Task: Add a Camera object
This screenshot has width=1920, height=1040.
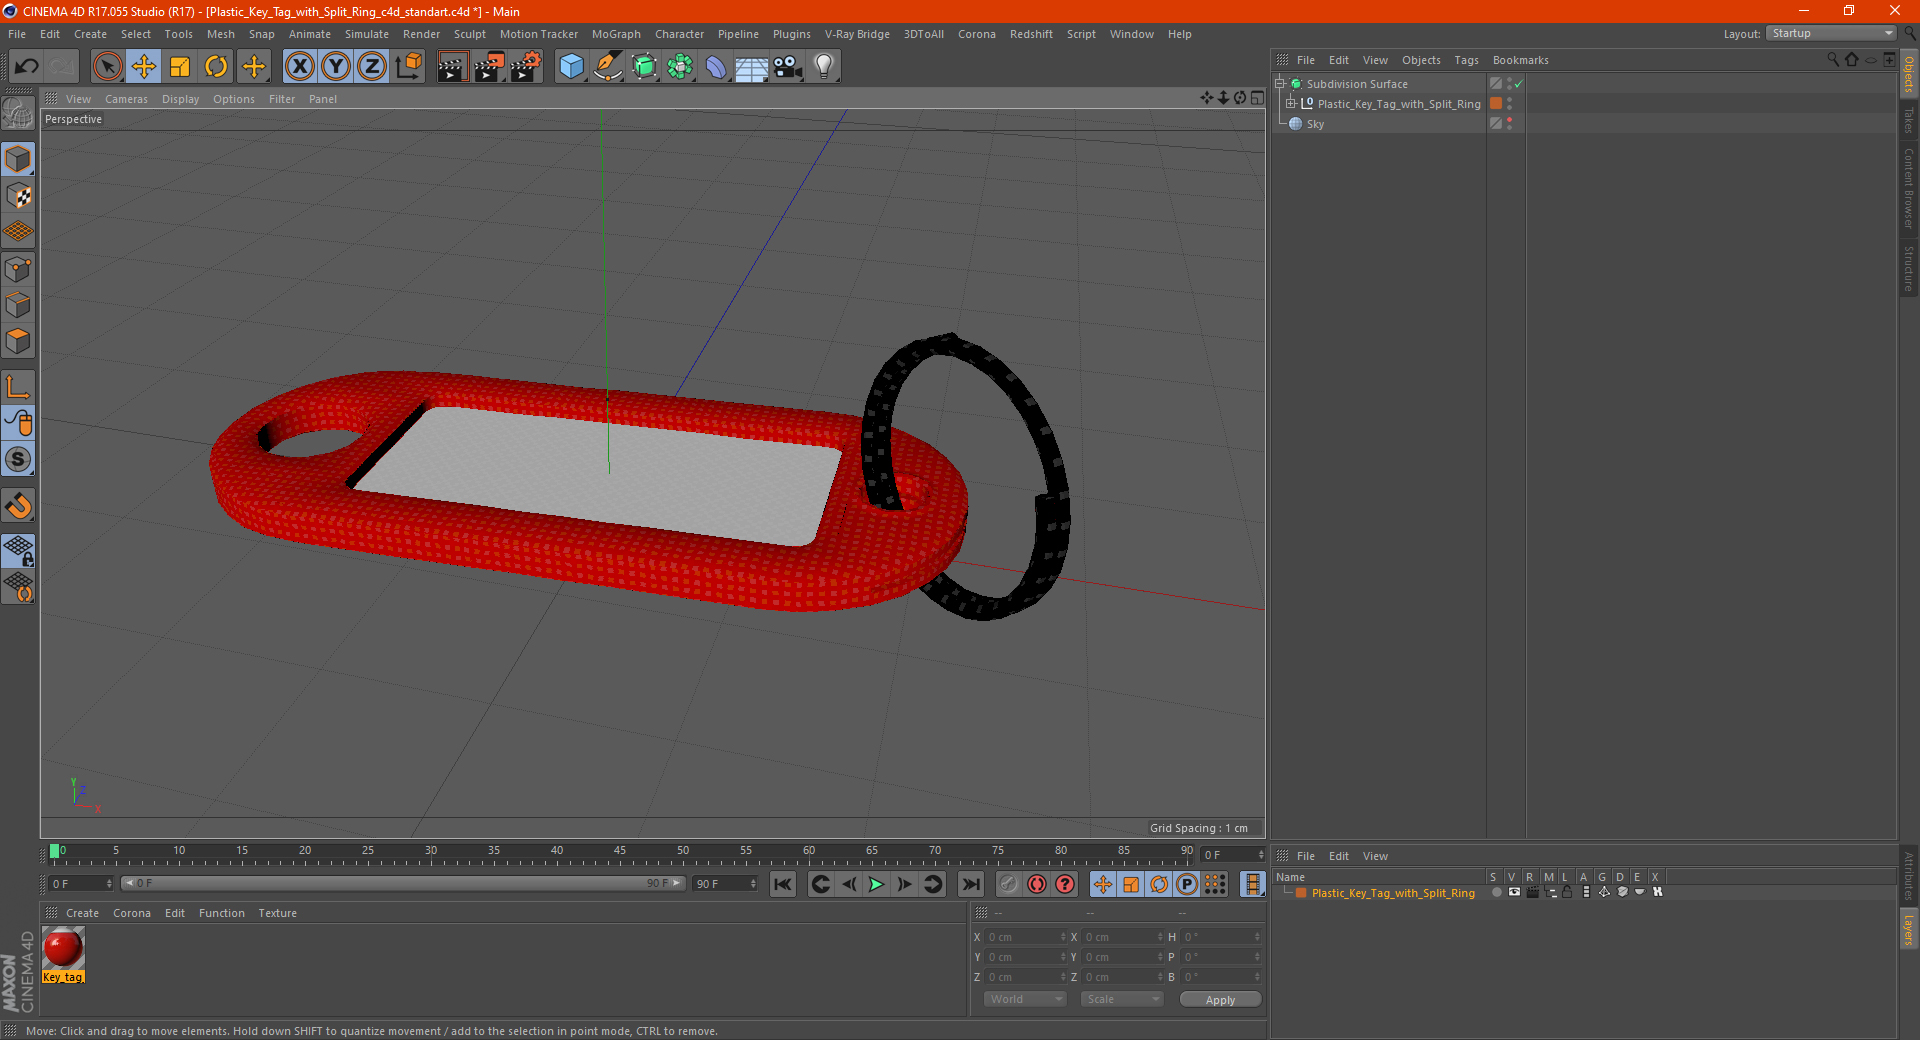Action: [x=788, y=67]
